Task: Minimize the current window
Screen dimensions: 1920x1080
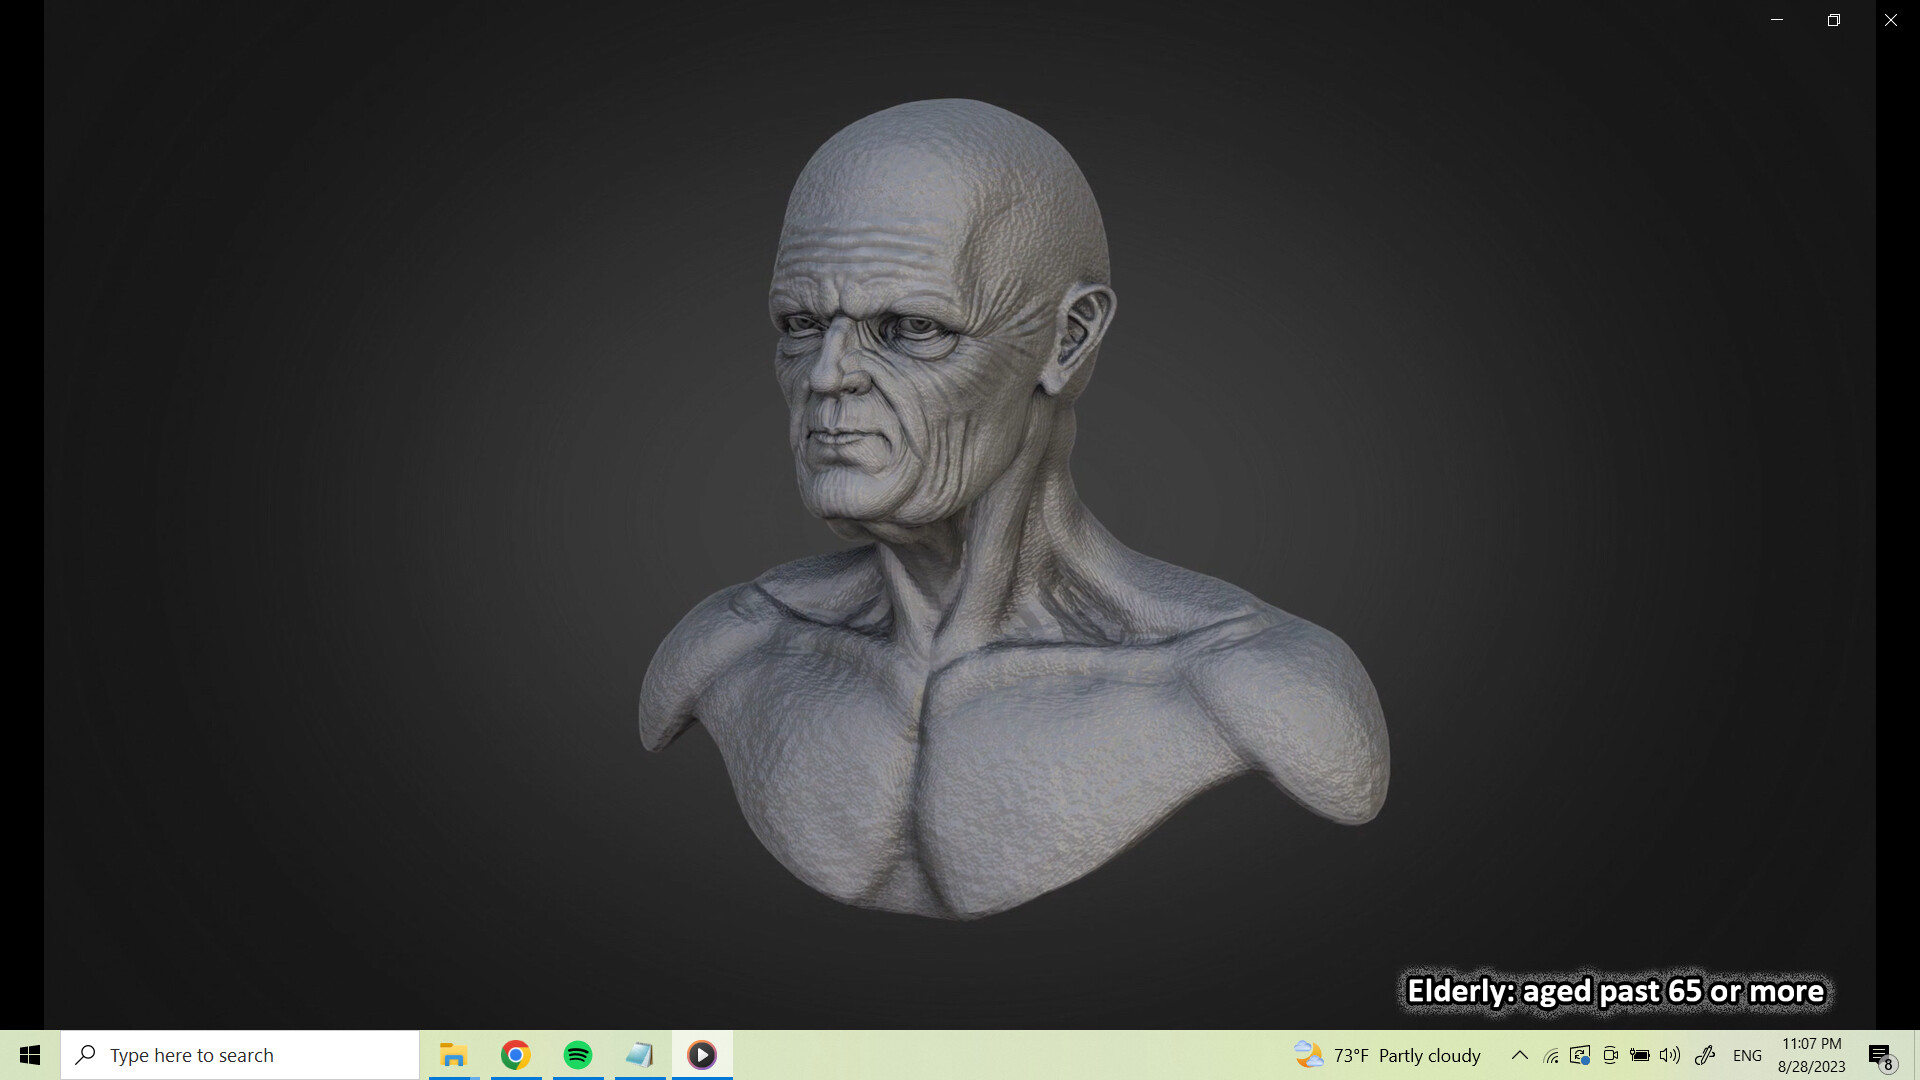Action: [1777, 19]
